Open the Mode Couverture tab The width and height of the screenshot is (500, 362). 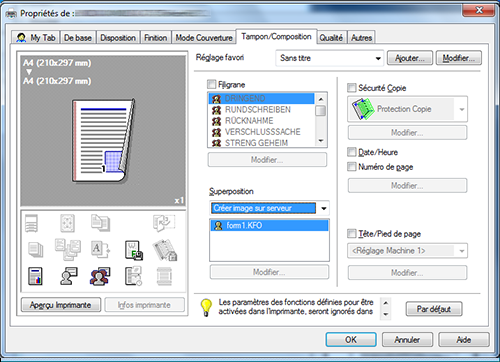click(204, 38)
